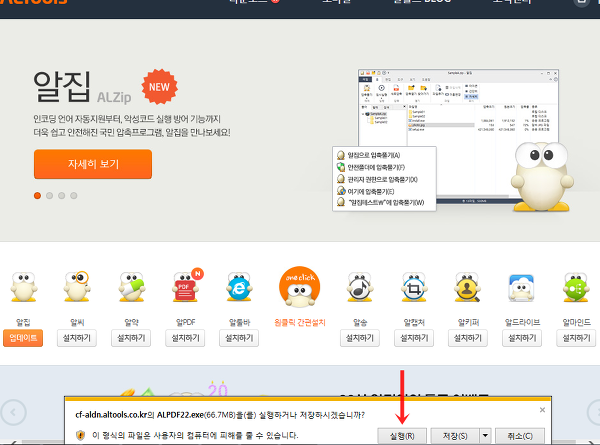Save the file with 저장(S) button
This screenshot has height=445, width=600.
(x=455, y=436)
